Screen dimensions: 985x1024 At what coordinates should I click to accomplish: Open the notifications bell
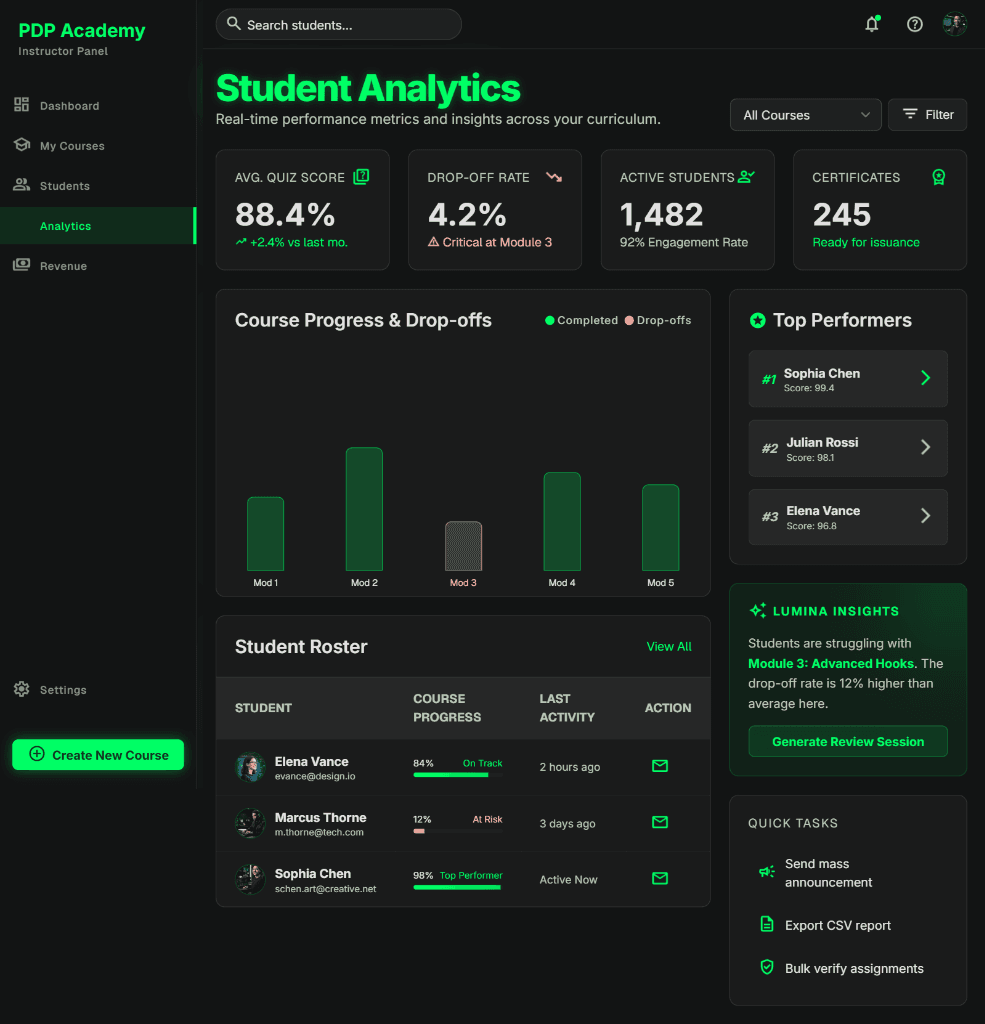872,24
